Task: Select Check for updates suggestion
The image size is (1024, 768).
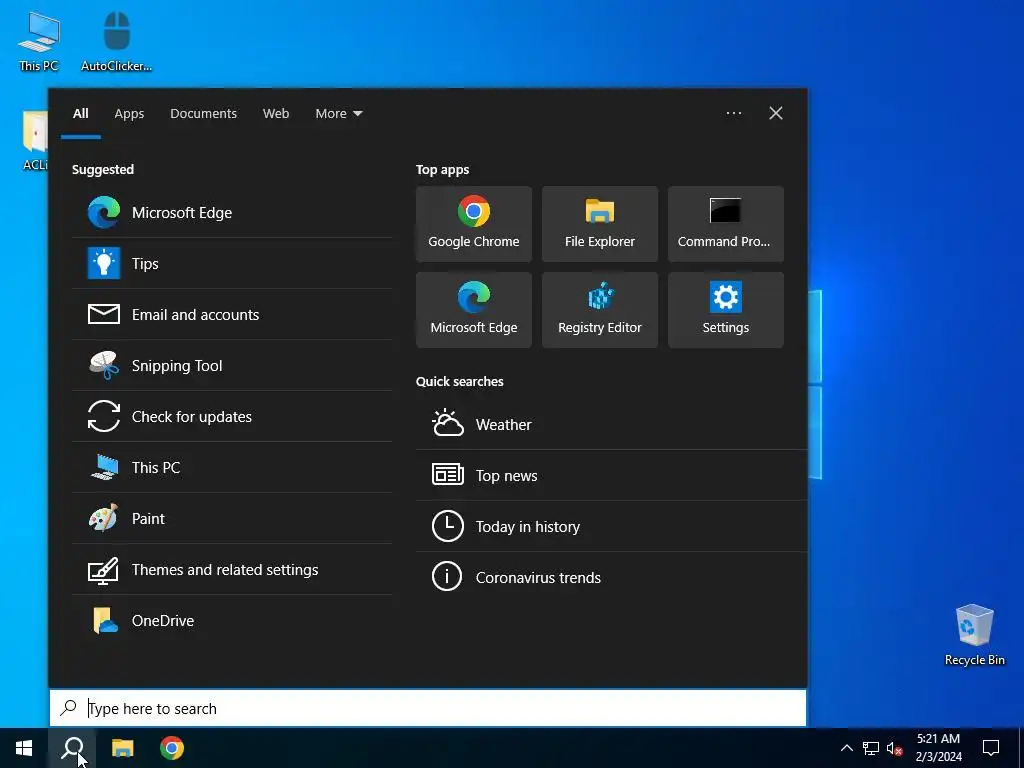Action: 232,416
